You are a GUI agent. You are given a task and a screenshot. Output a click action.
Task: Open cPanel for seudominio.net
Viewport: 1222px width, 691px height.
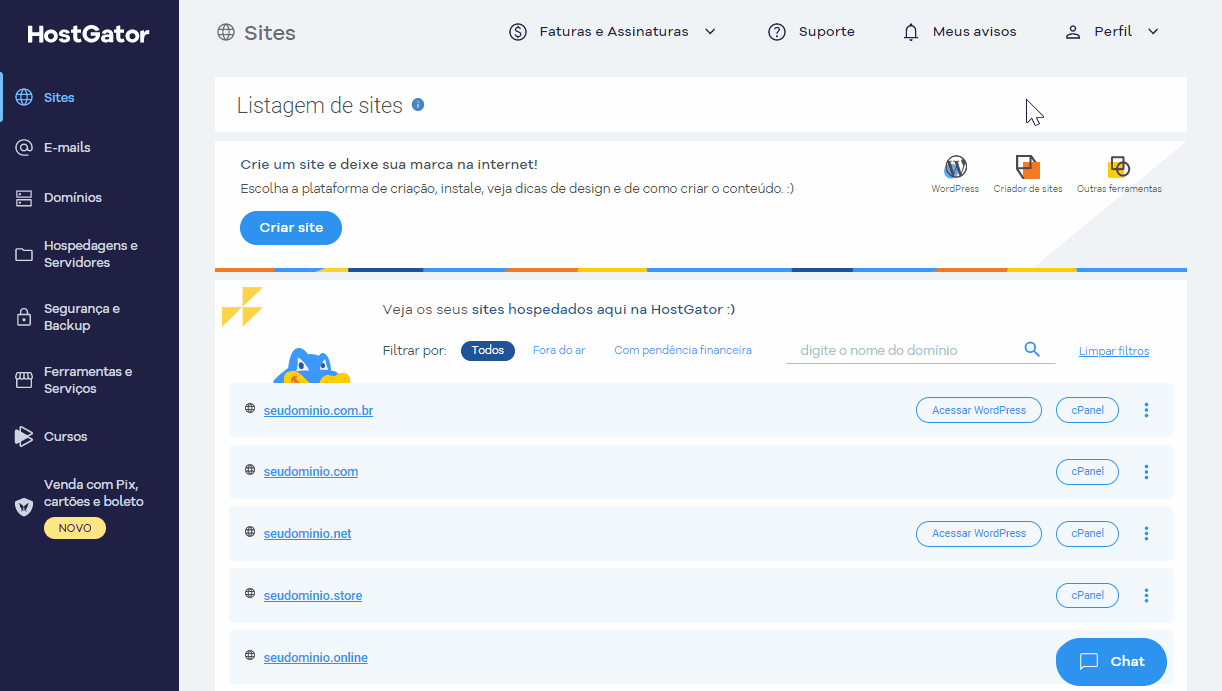coord(1087,534)
